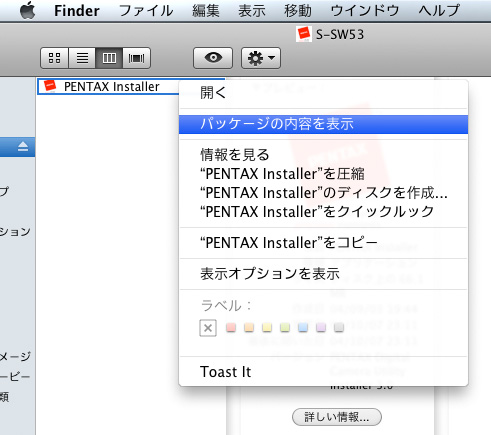Open the 表示 menu in menu bar

252,11
